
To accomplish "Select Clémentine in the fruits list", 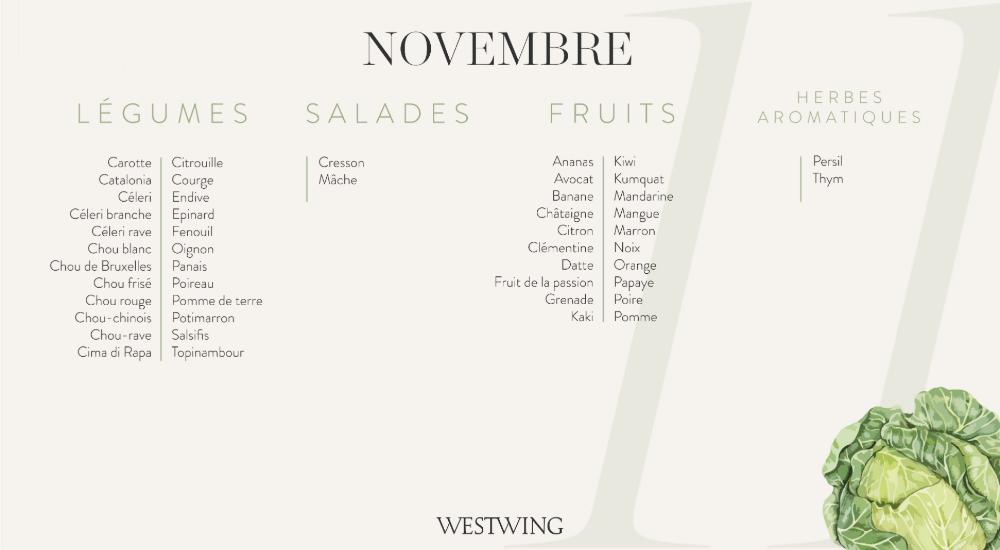I will pyautogui.click(x=561, y=248).
